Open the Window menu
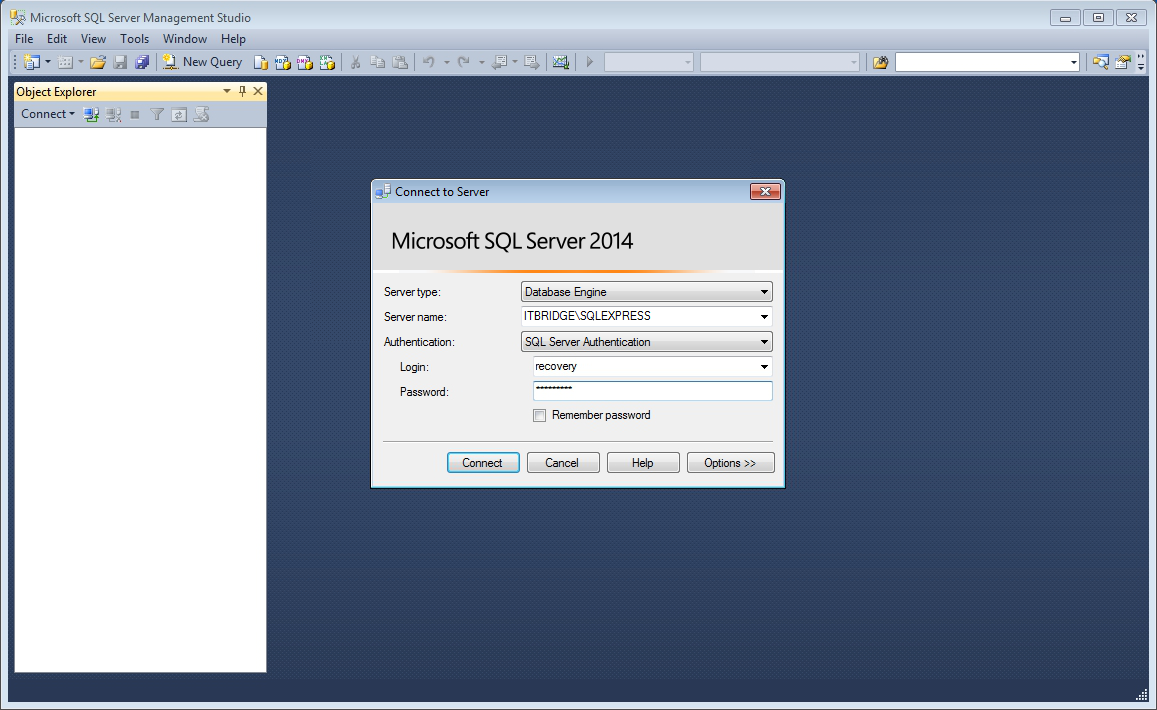The width and height of the screenshot is (1157, 710). tap(184, 39)
